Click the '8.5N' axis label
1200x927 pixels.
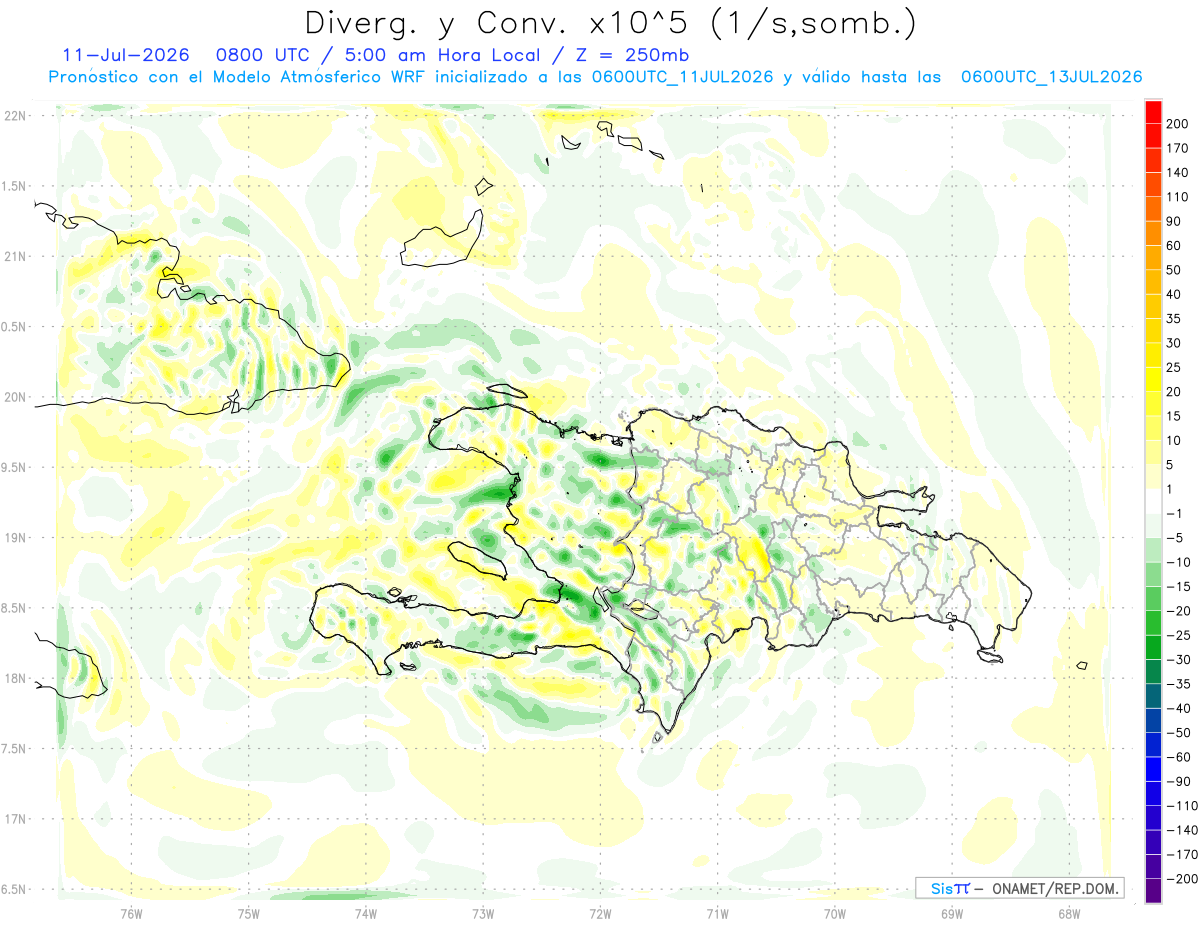(15, 608)
